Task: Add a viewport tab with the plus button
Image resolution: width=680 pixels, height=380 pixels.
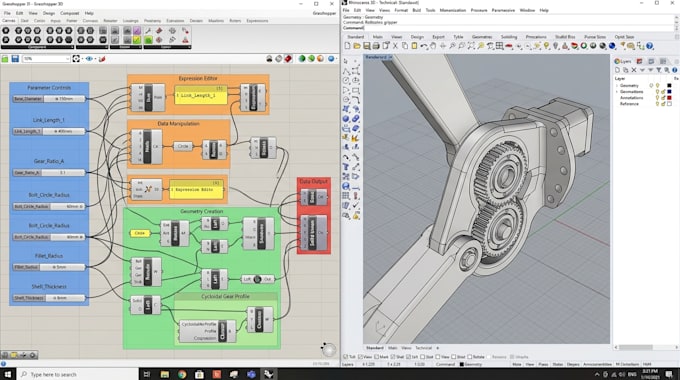Action: 438,348
